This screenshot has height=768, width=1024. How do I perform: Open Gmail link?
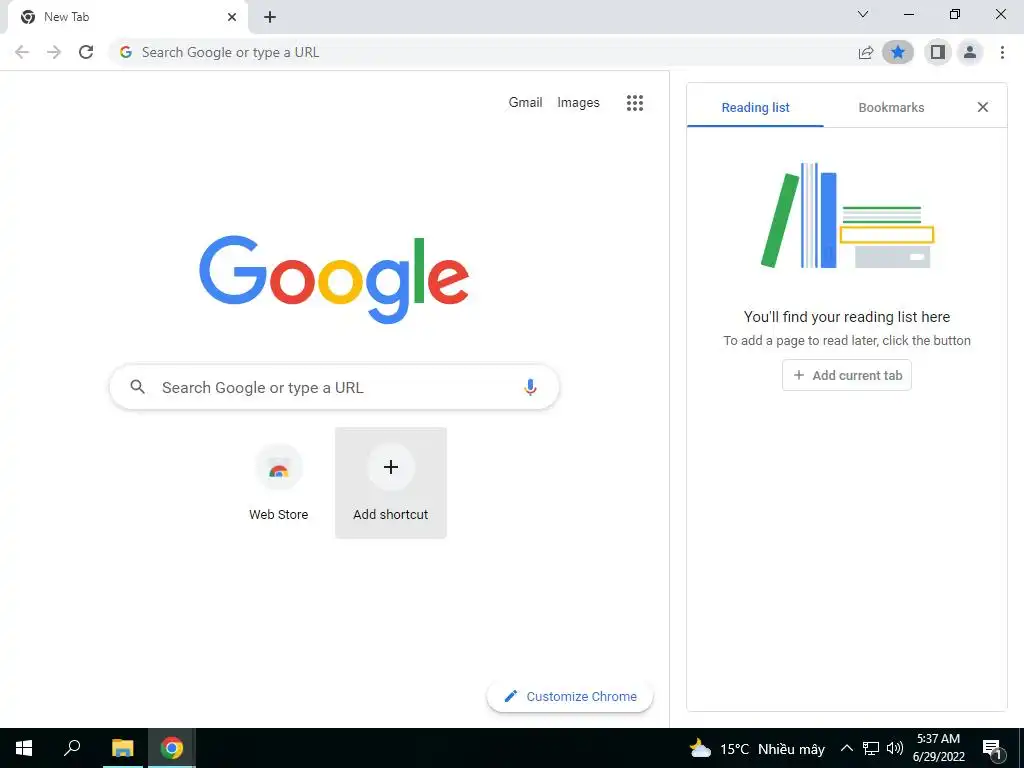[526, 103]
